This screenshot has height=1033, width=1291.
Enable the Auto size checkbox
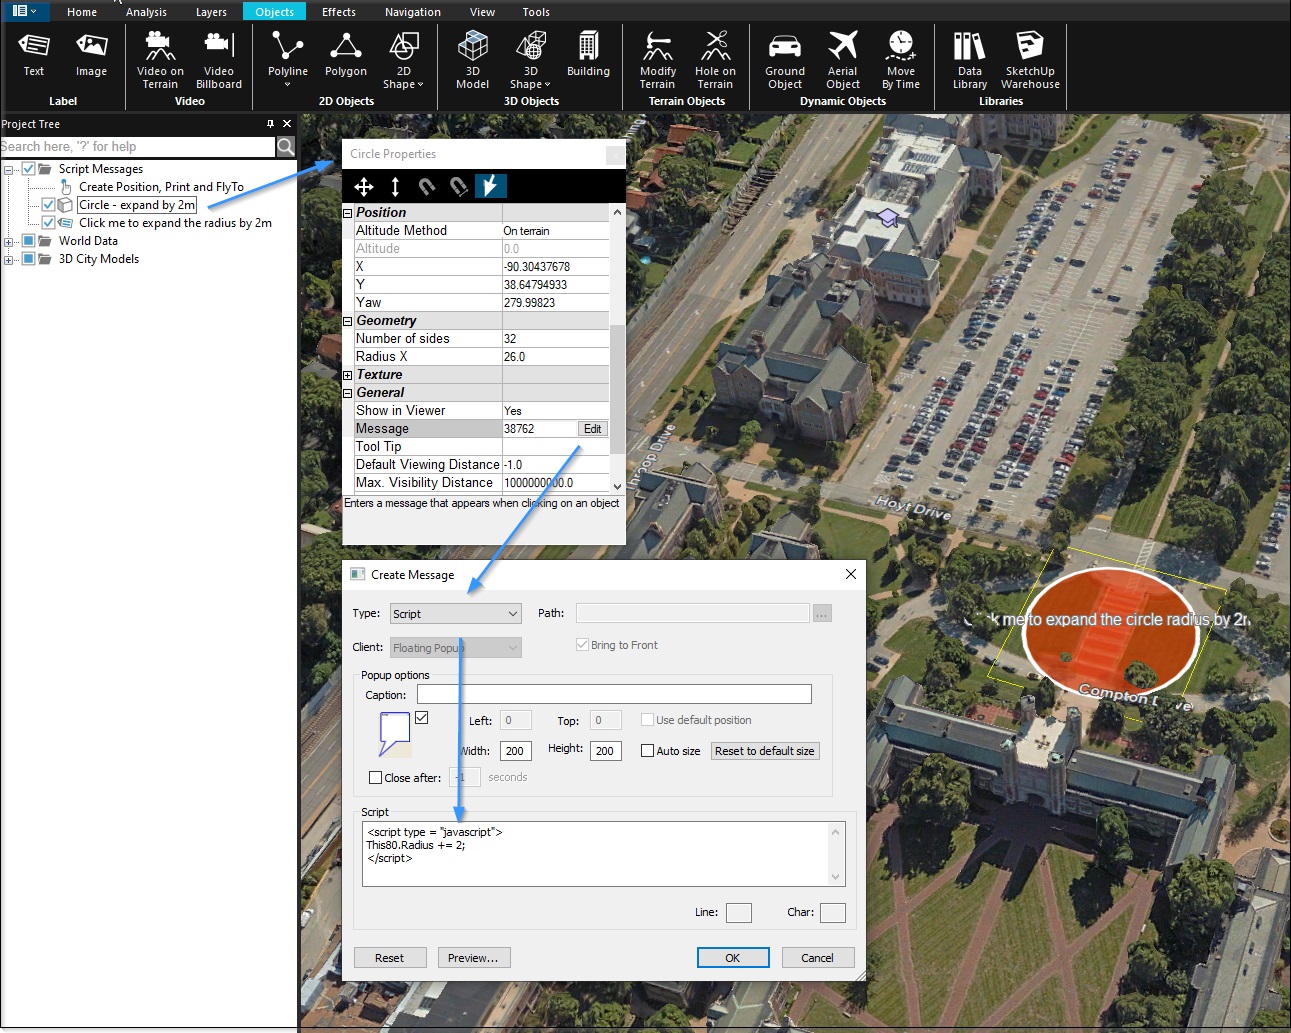(647, 751)
